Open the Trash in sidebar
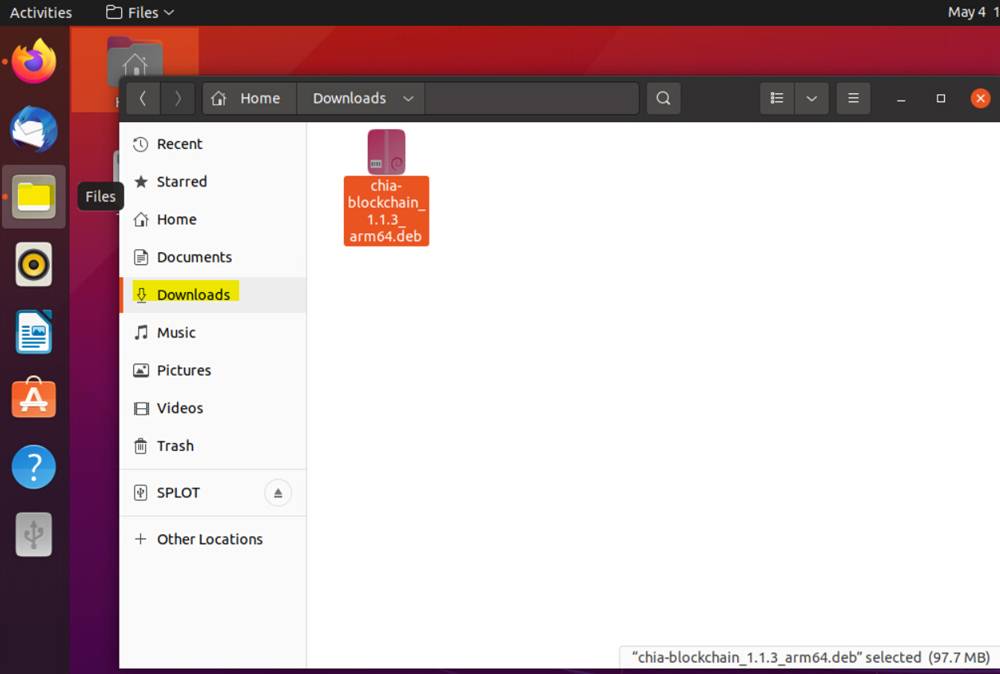Viewport: 1000px width, 674px height. (x=174, y=446)
